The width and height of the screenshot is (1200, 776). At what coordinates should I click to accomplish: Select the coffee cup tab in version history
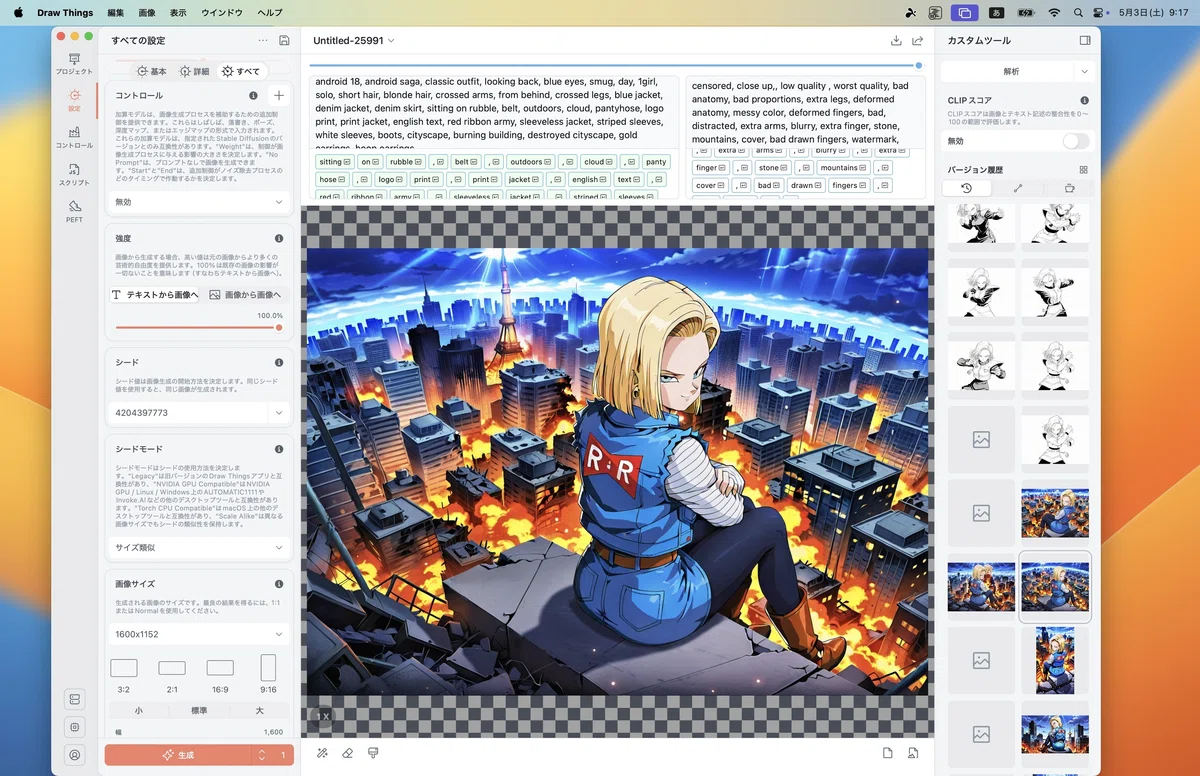[x=1069, y=188]
